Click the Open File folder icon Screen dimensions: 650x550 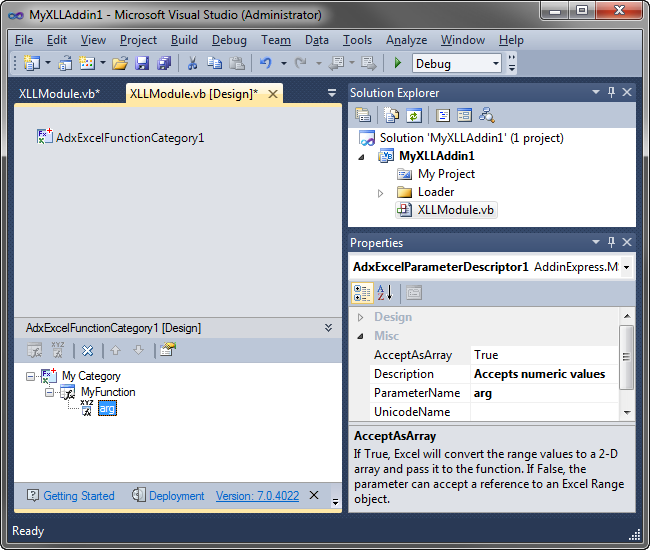click(x=120, y=63)
